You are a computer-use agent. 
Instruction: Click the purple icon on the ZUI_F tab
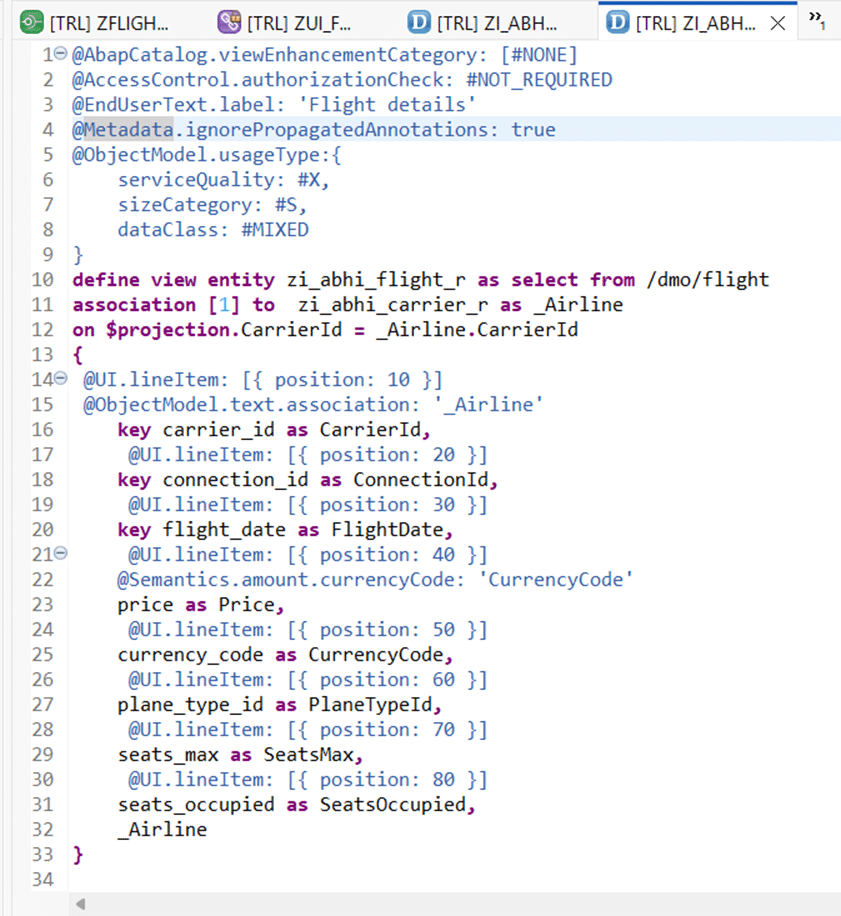(229, 22)
